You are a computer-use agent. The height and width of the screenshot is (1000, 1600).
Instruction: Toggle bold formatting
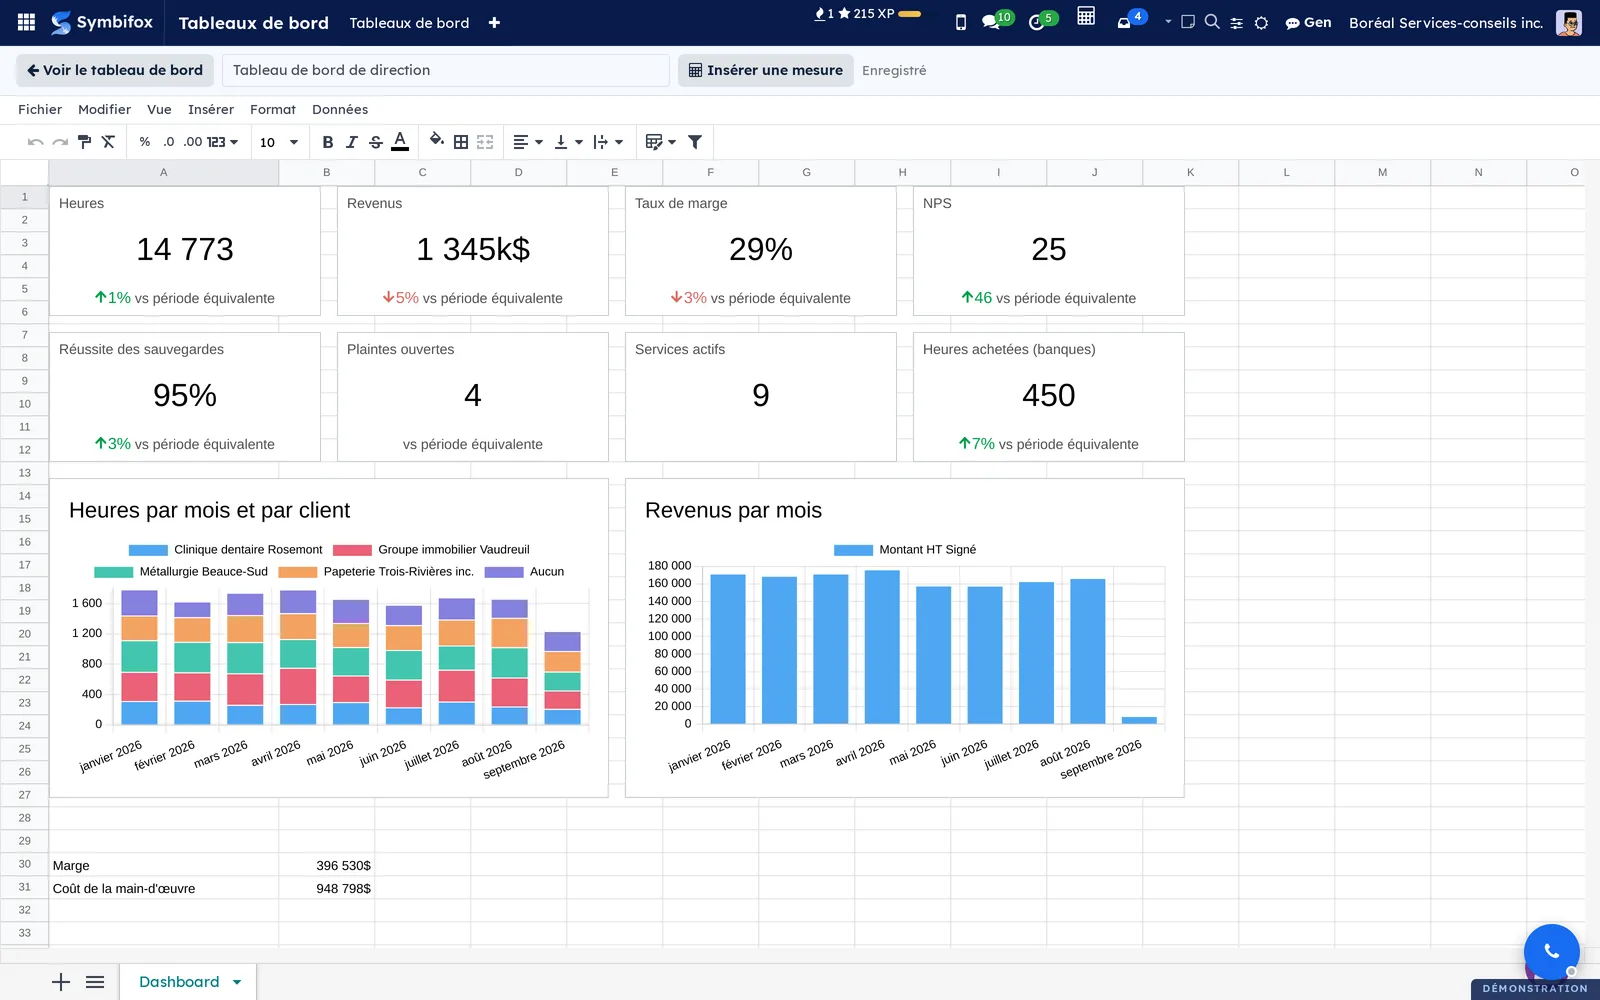tap(328, 142)
